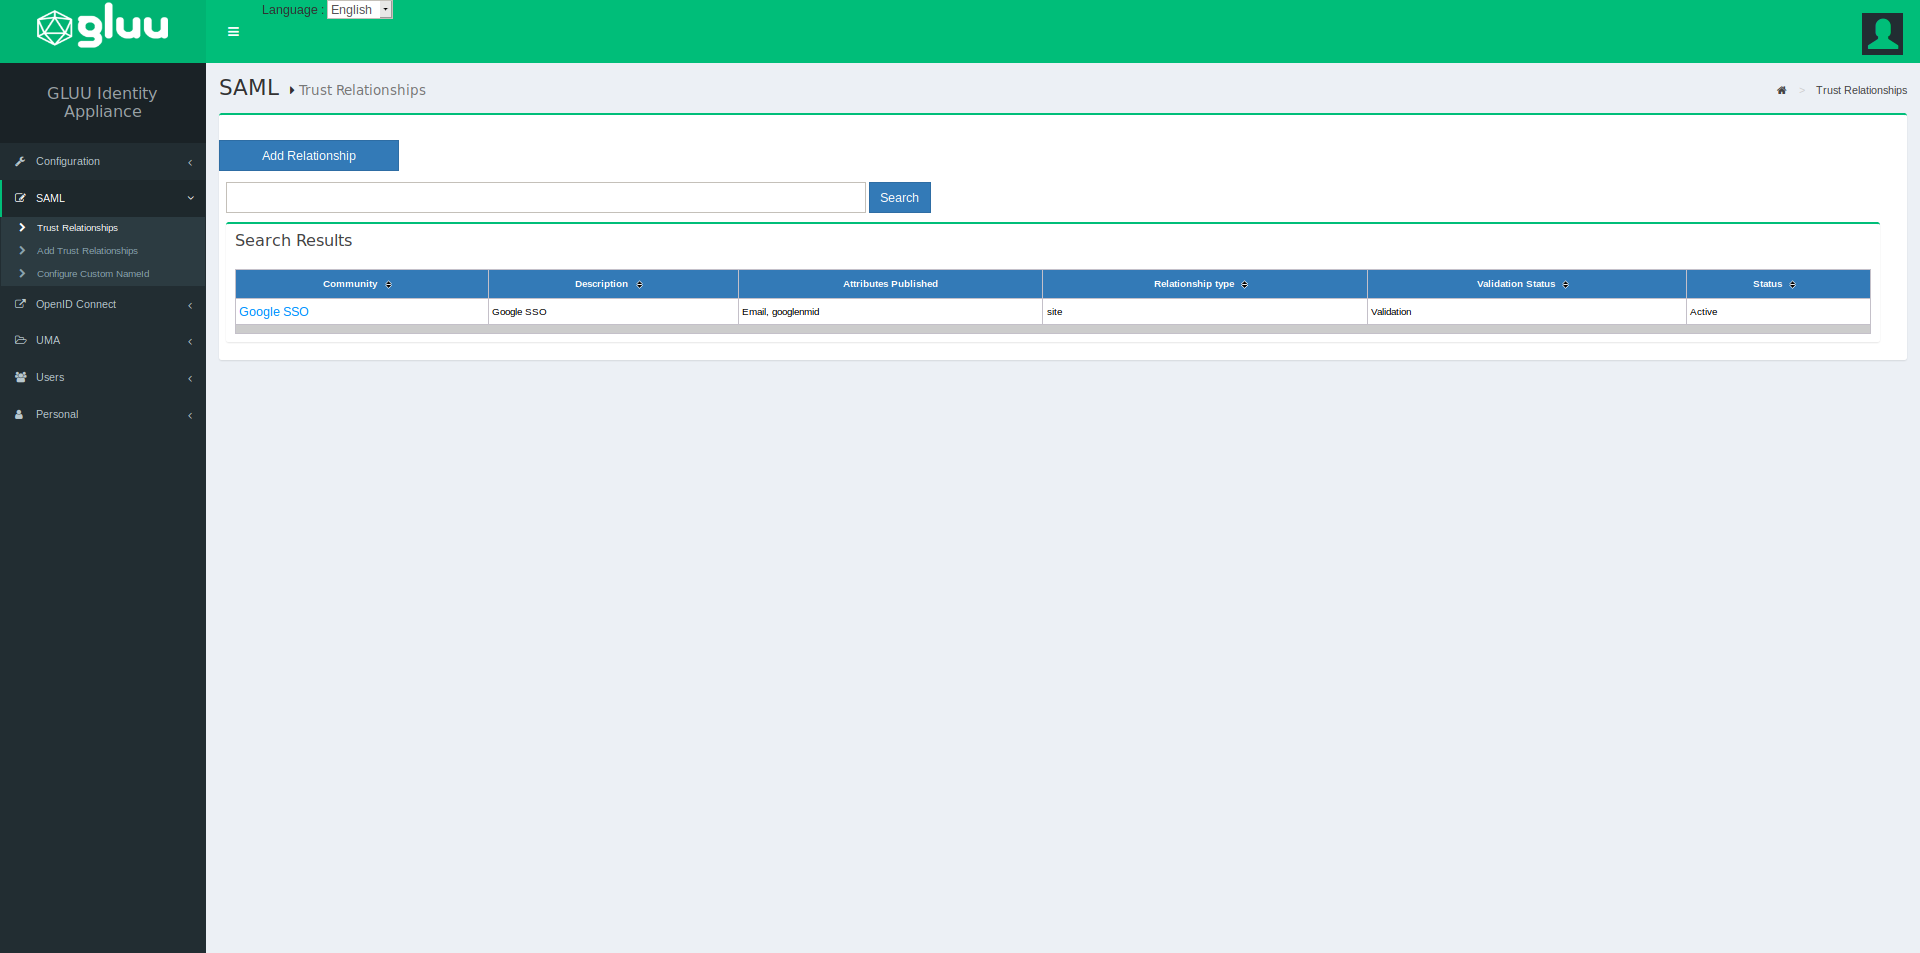Screen dimensions: 1920x953
Task: Click the OpenID Connect sidebar icon
Action: coord(20,305)
